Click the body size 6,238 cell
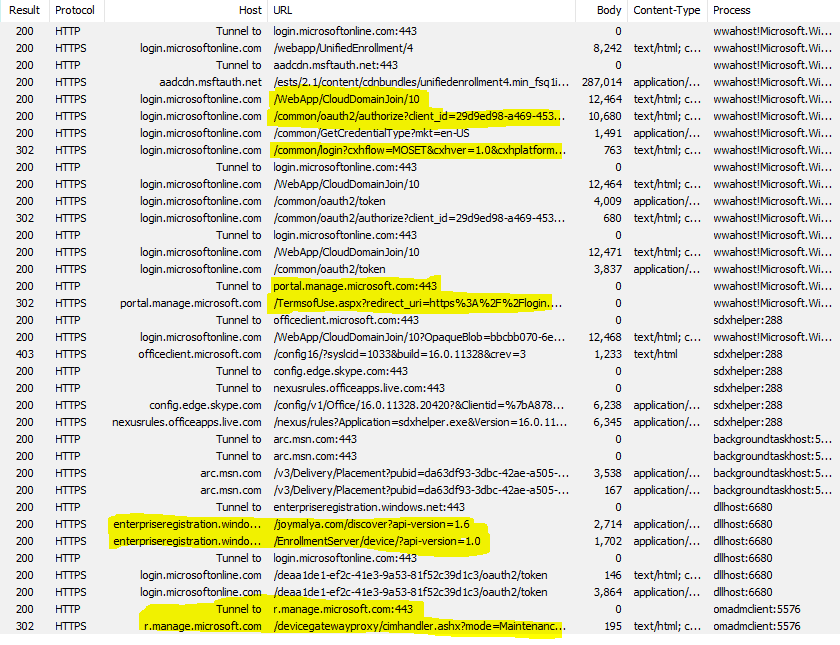 click(x=608, y=406)
